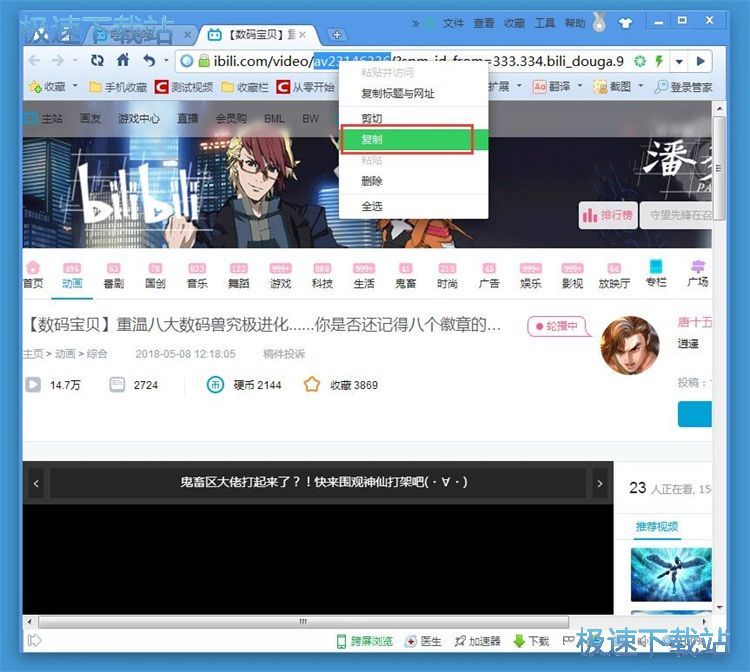The height and width of the screenshot is (672, 750).
Task: Open the 测试视频 bookmark
Action: (184, 87)
